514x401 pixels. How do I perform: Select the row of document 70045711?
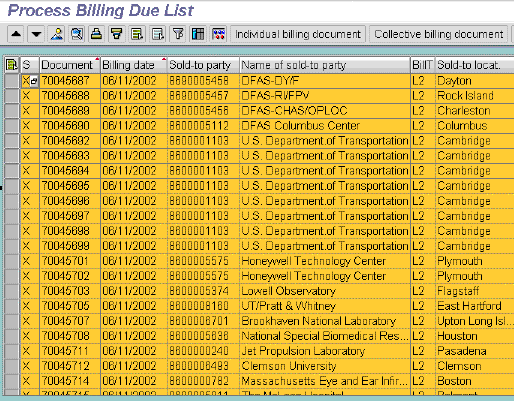click(12, 351)
